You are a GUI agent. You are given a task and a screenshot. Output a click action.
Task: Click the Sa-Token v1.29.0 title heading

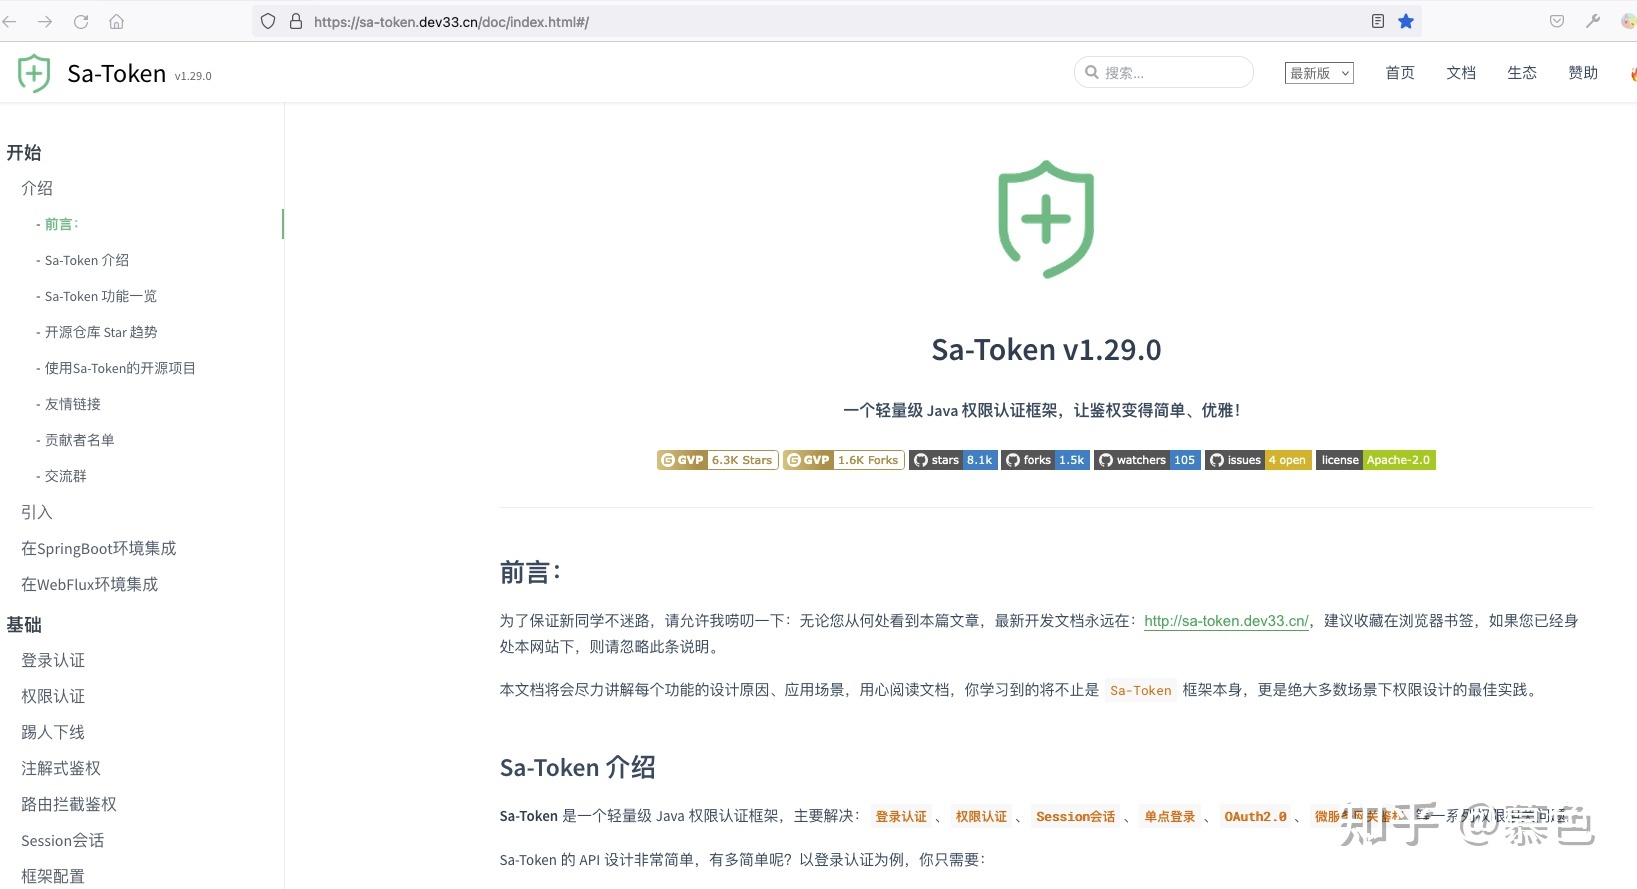pyautogui.click(x=1046, y=349)
